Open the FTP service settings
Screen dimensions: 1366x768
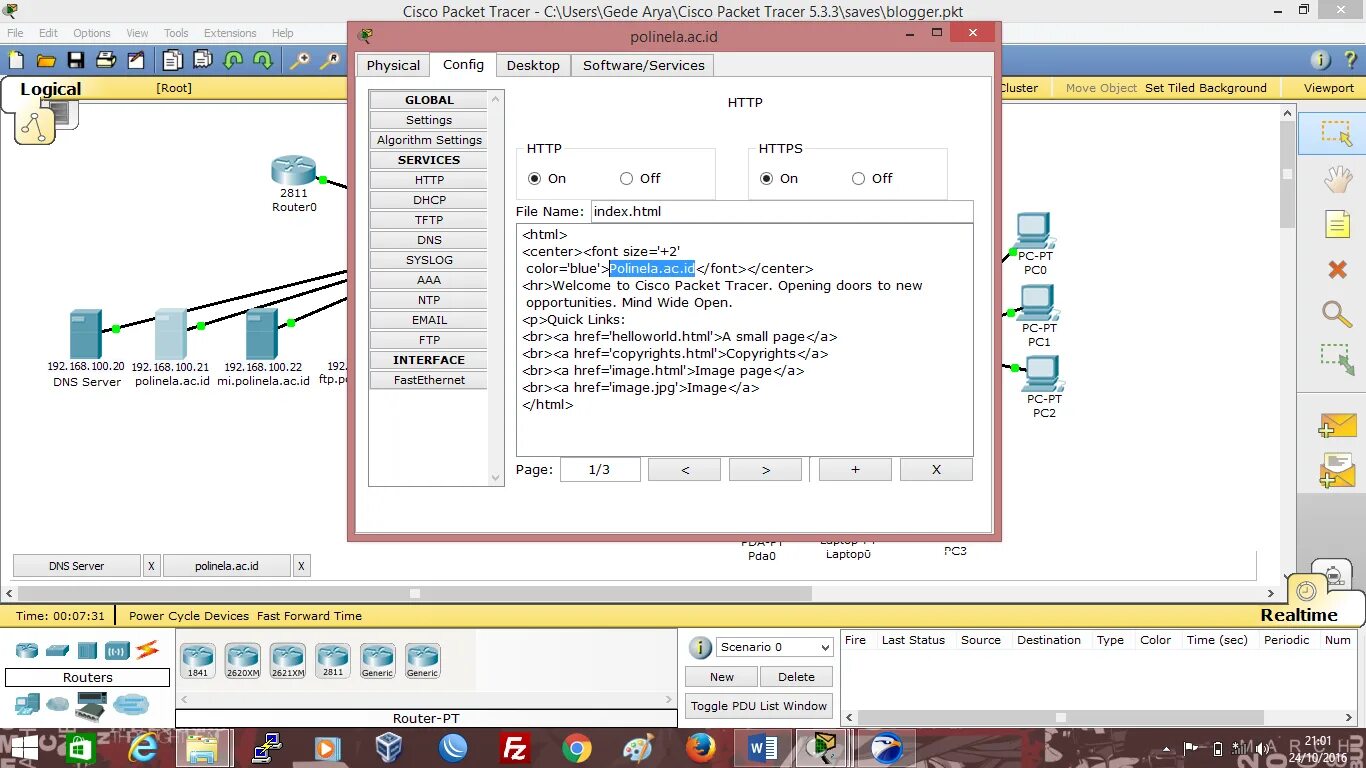pyautogui.click(x=429, y=340)
